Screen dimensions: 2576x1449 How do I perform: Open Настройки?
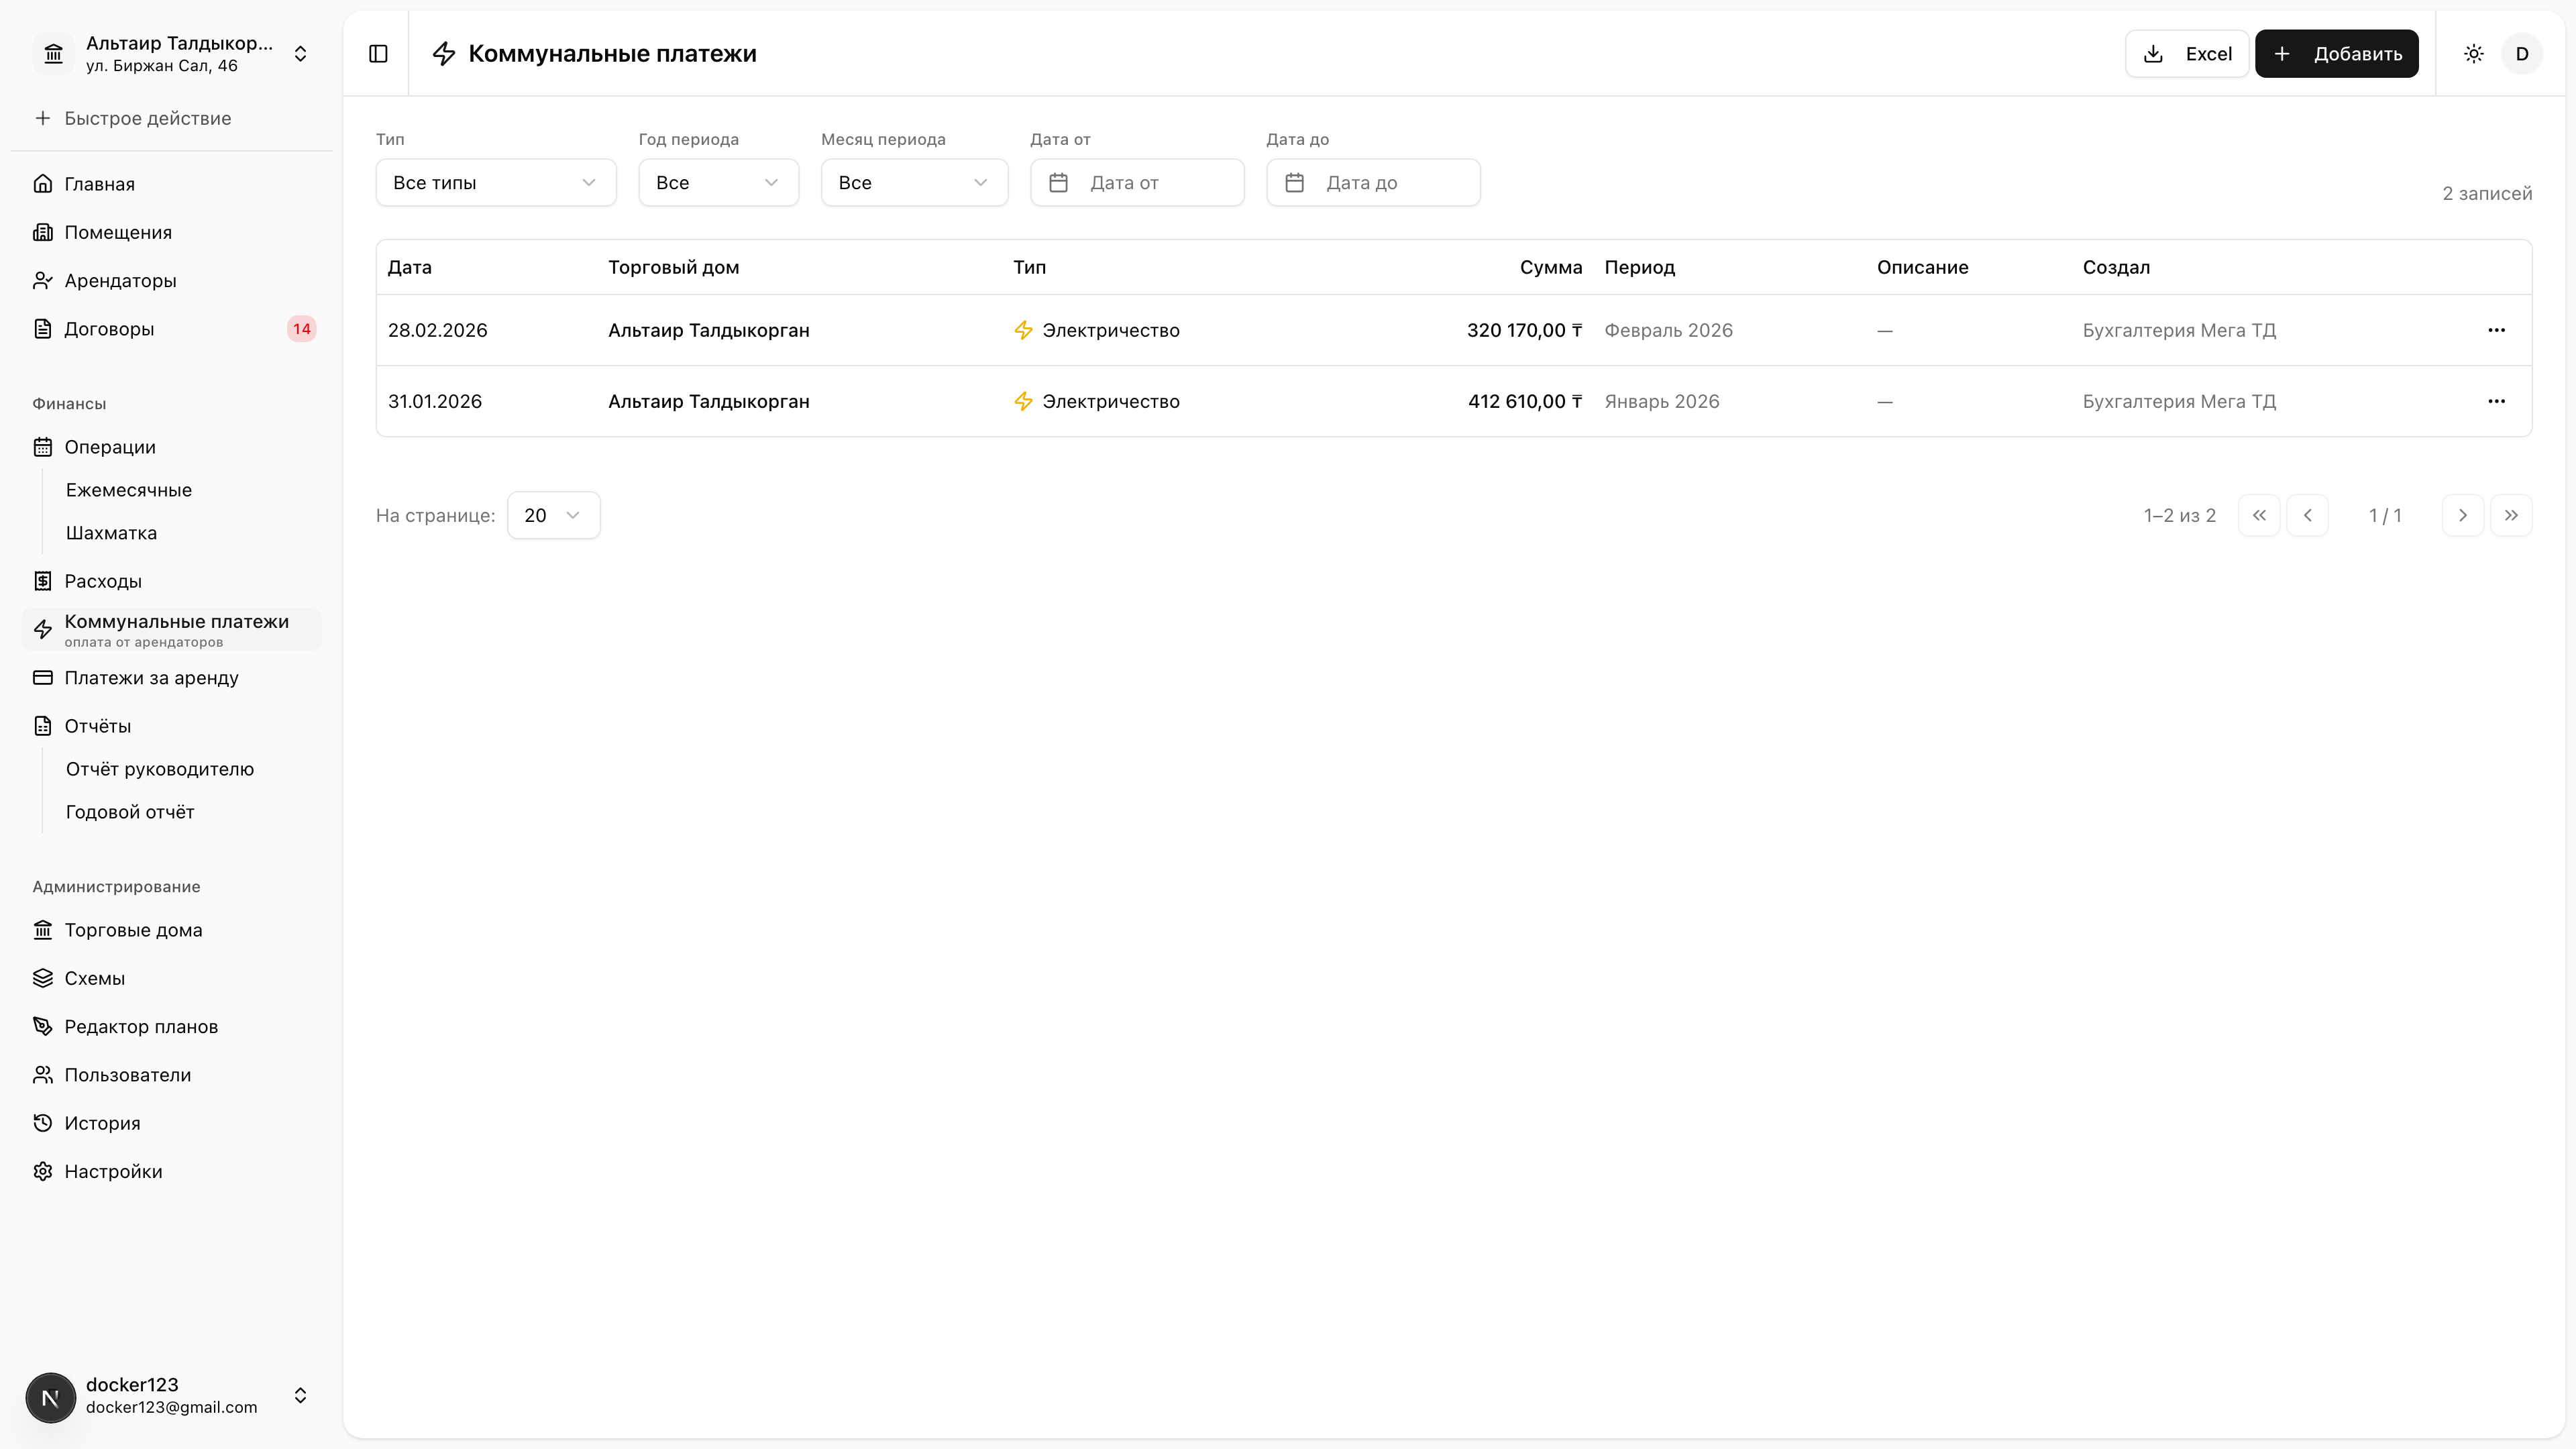[172, 1172]
